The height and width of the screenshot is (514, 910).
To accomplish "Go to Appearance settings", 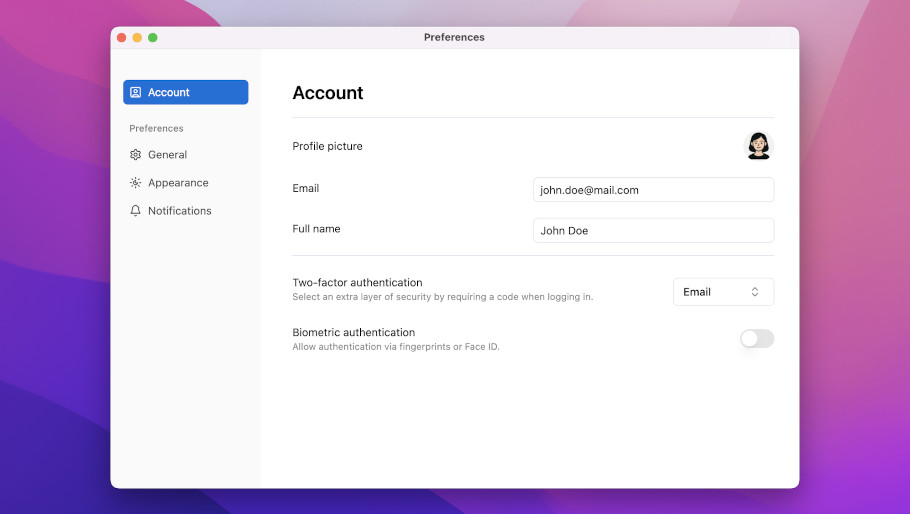I will (178, 183).
